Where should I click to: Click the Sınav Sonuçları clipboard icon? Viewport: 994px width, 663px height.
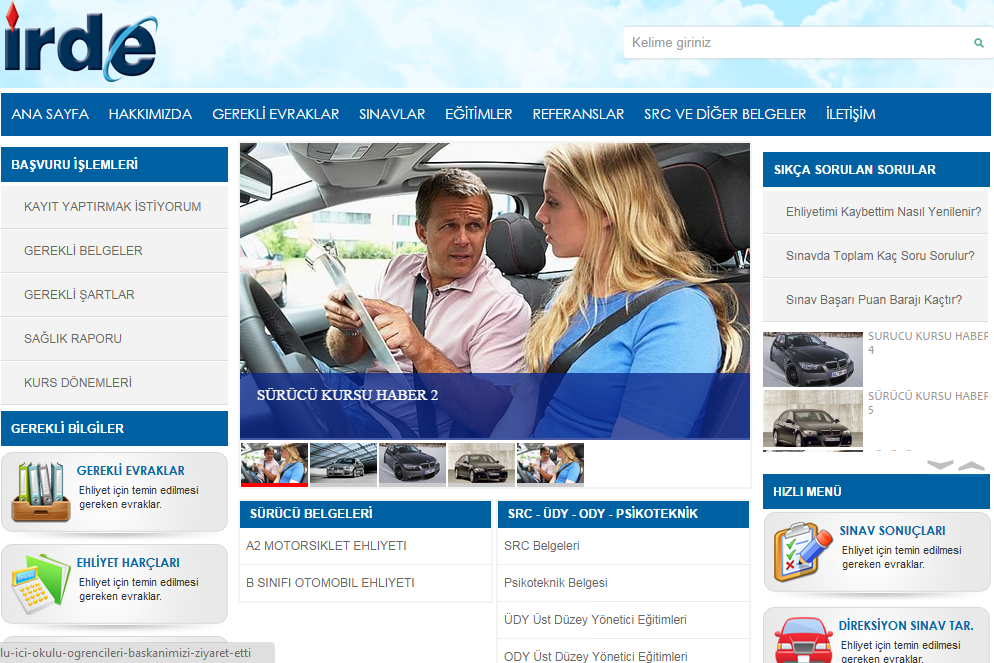point(803,552)
